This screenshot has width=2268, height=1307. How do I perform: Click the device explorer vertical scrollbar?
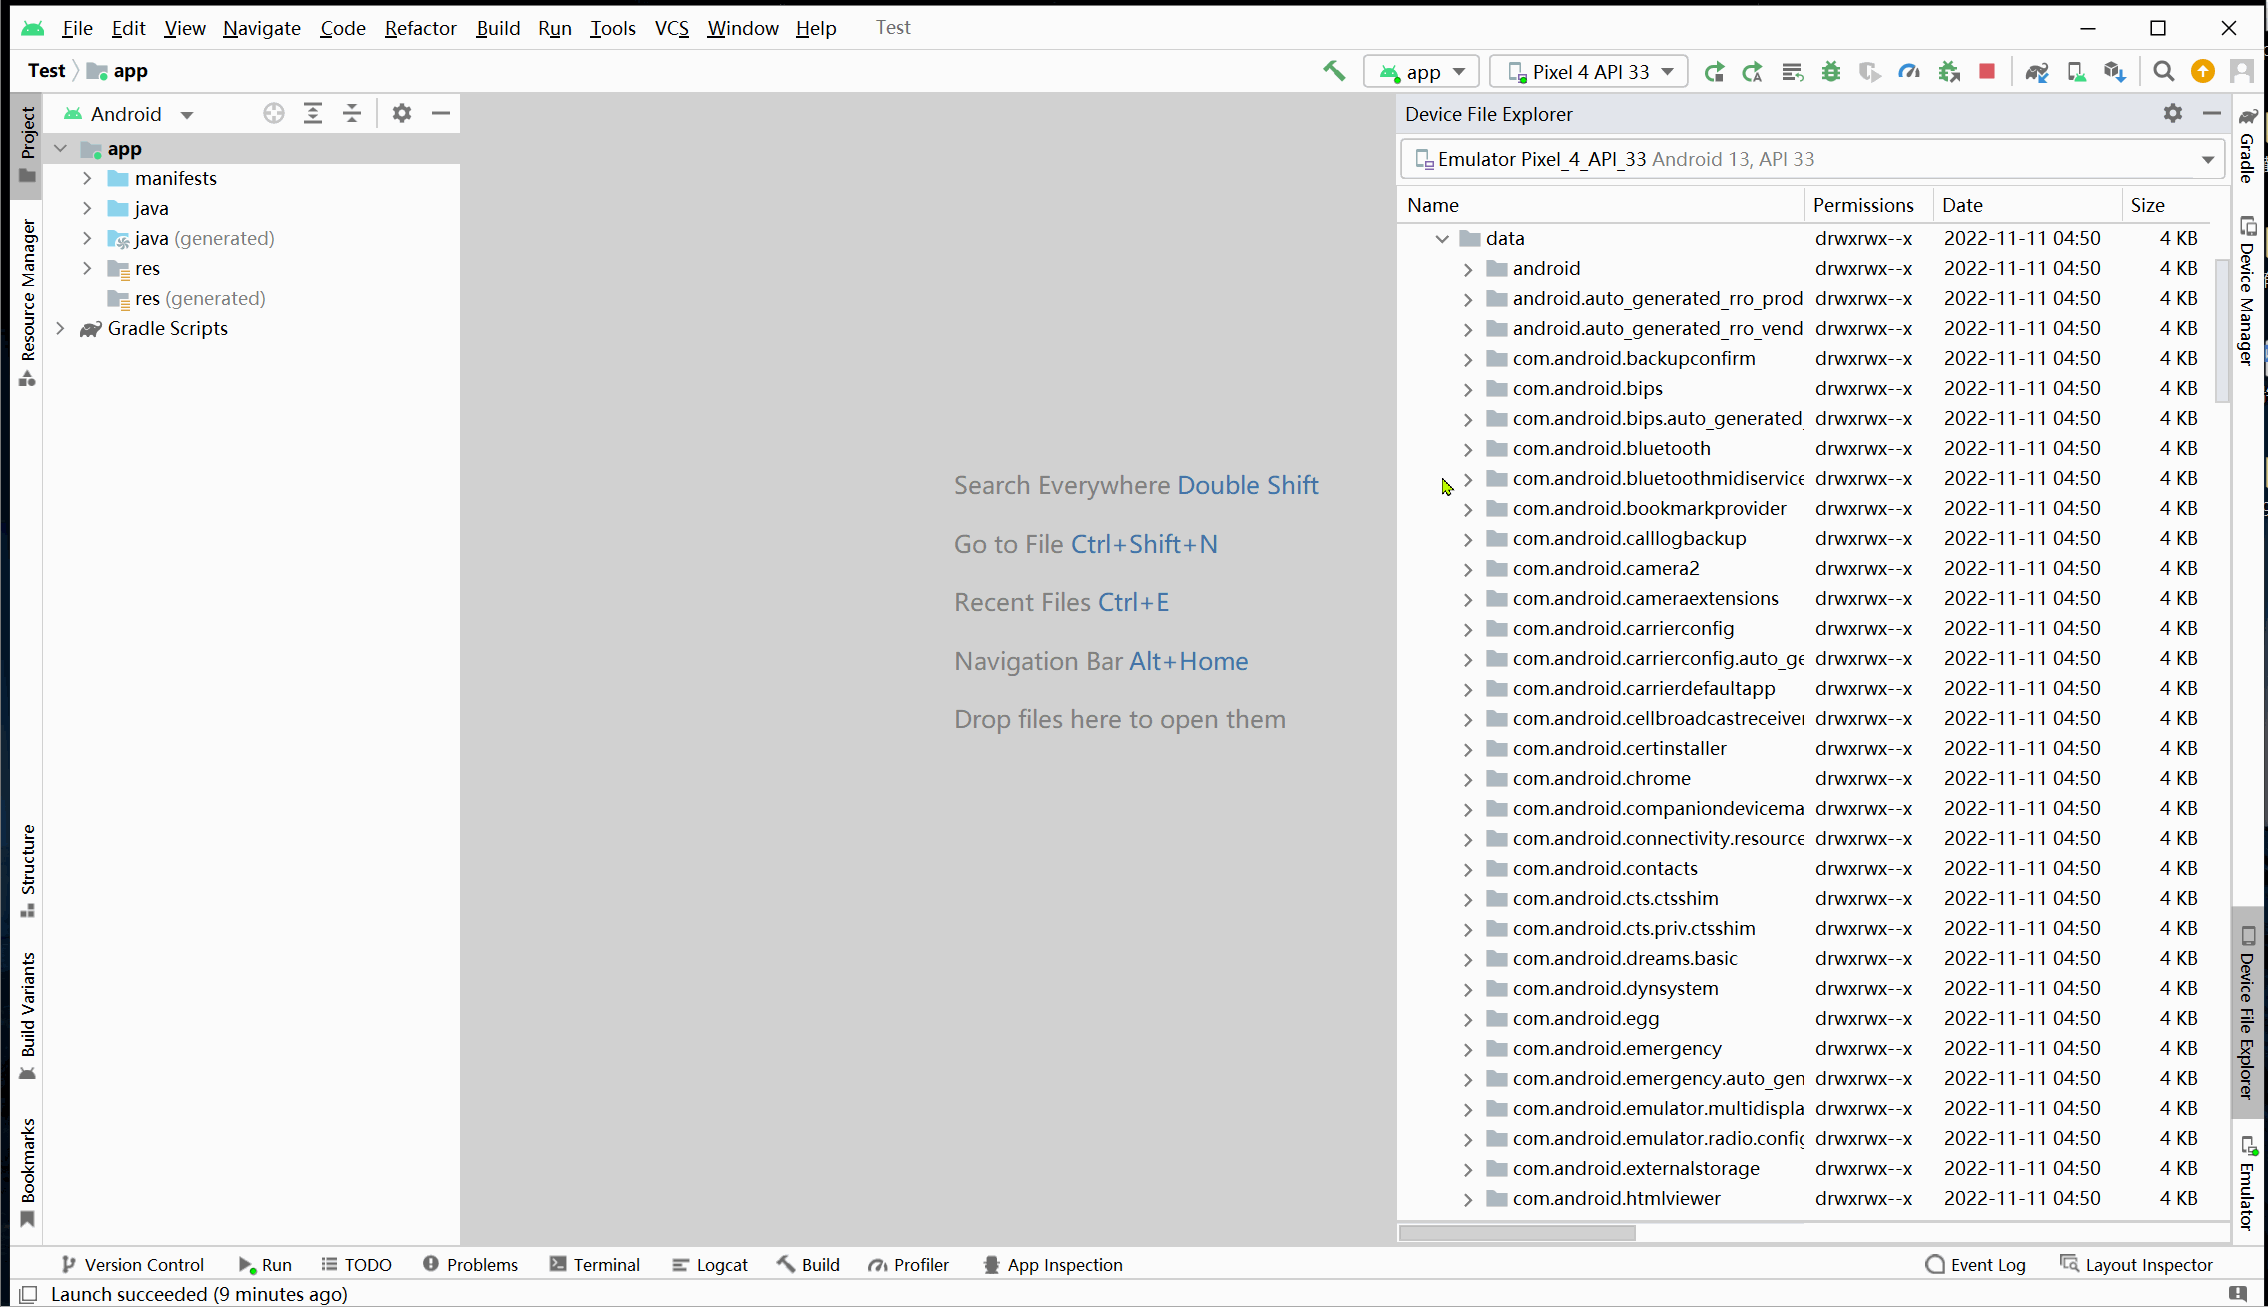(x=2222, y=330)
